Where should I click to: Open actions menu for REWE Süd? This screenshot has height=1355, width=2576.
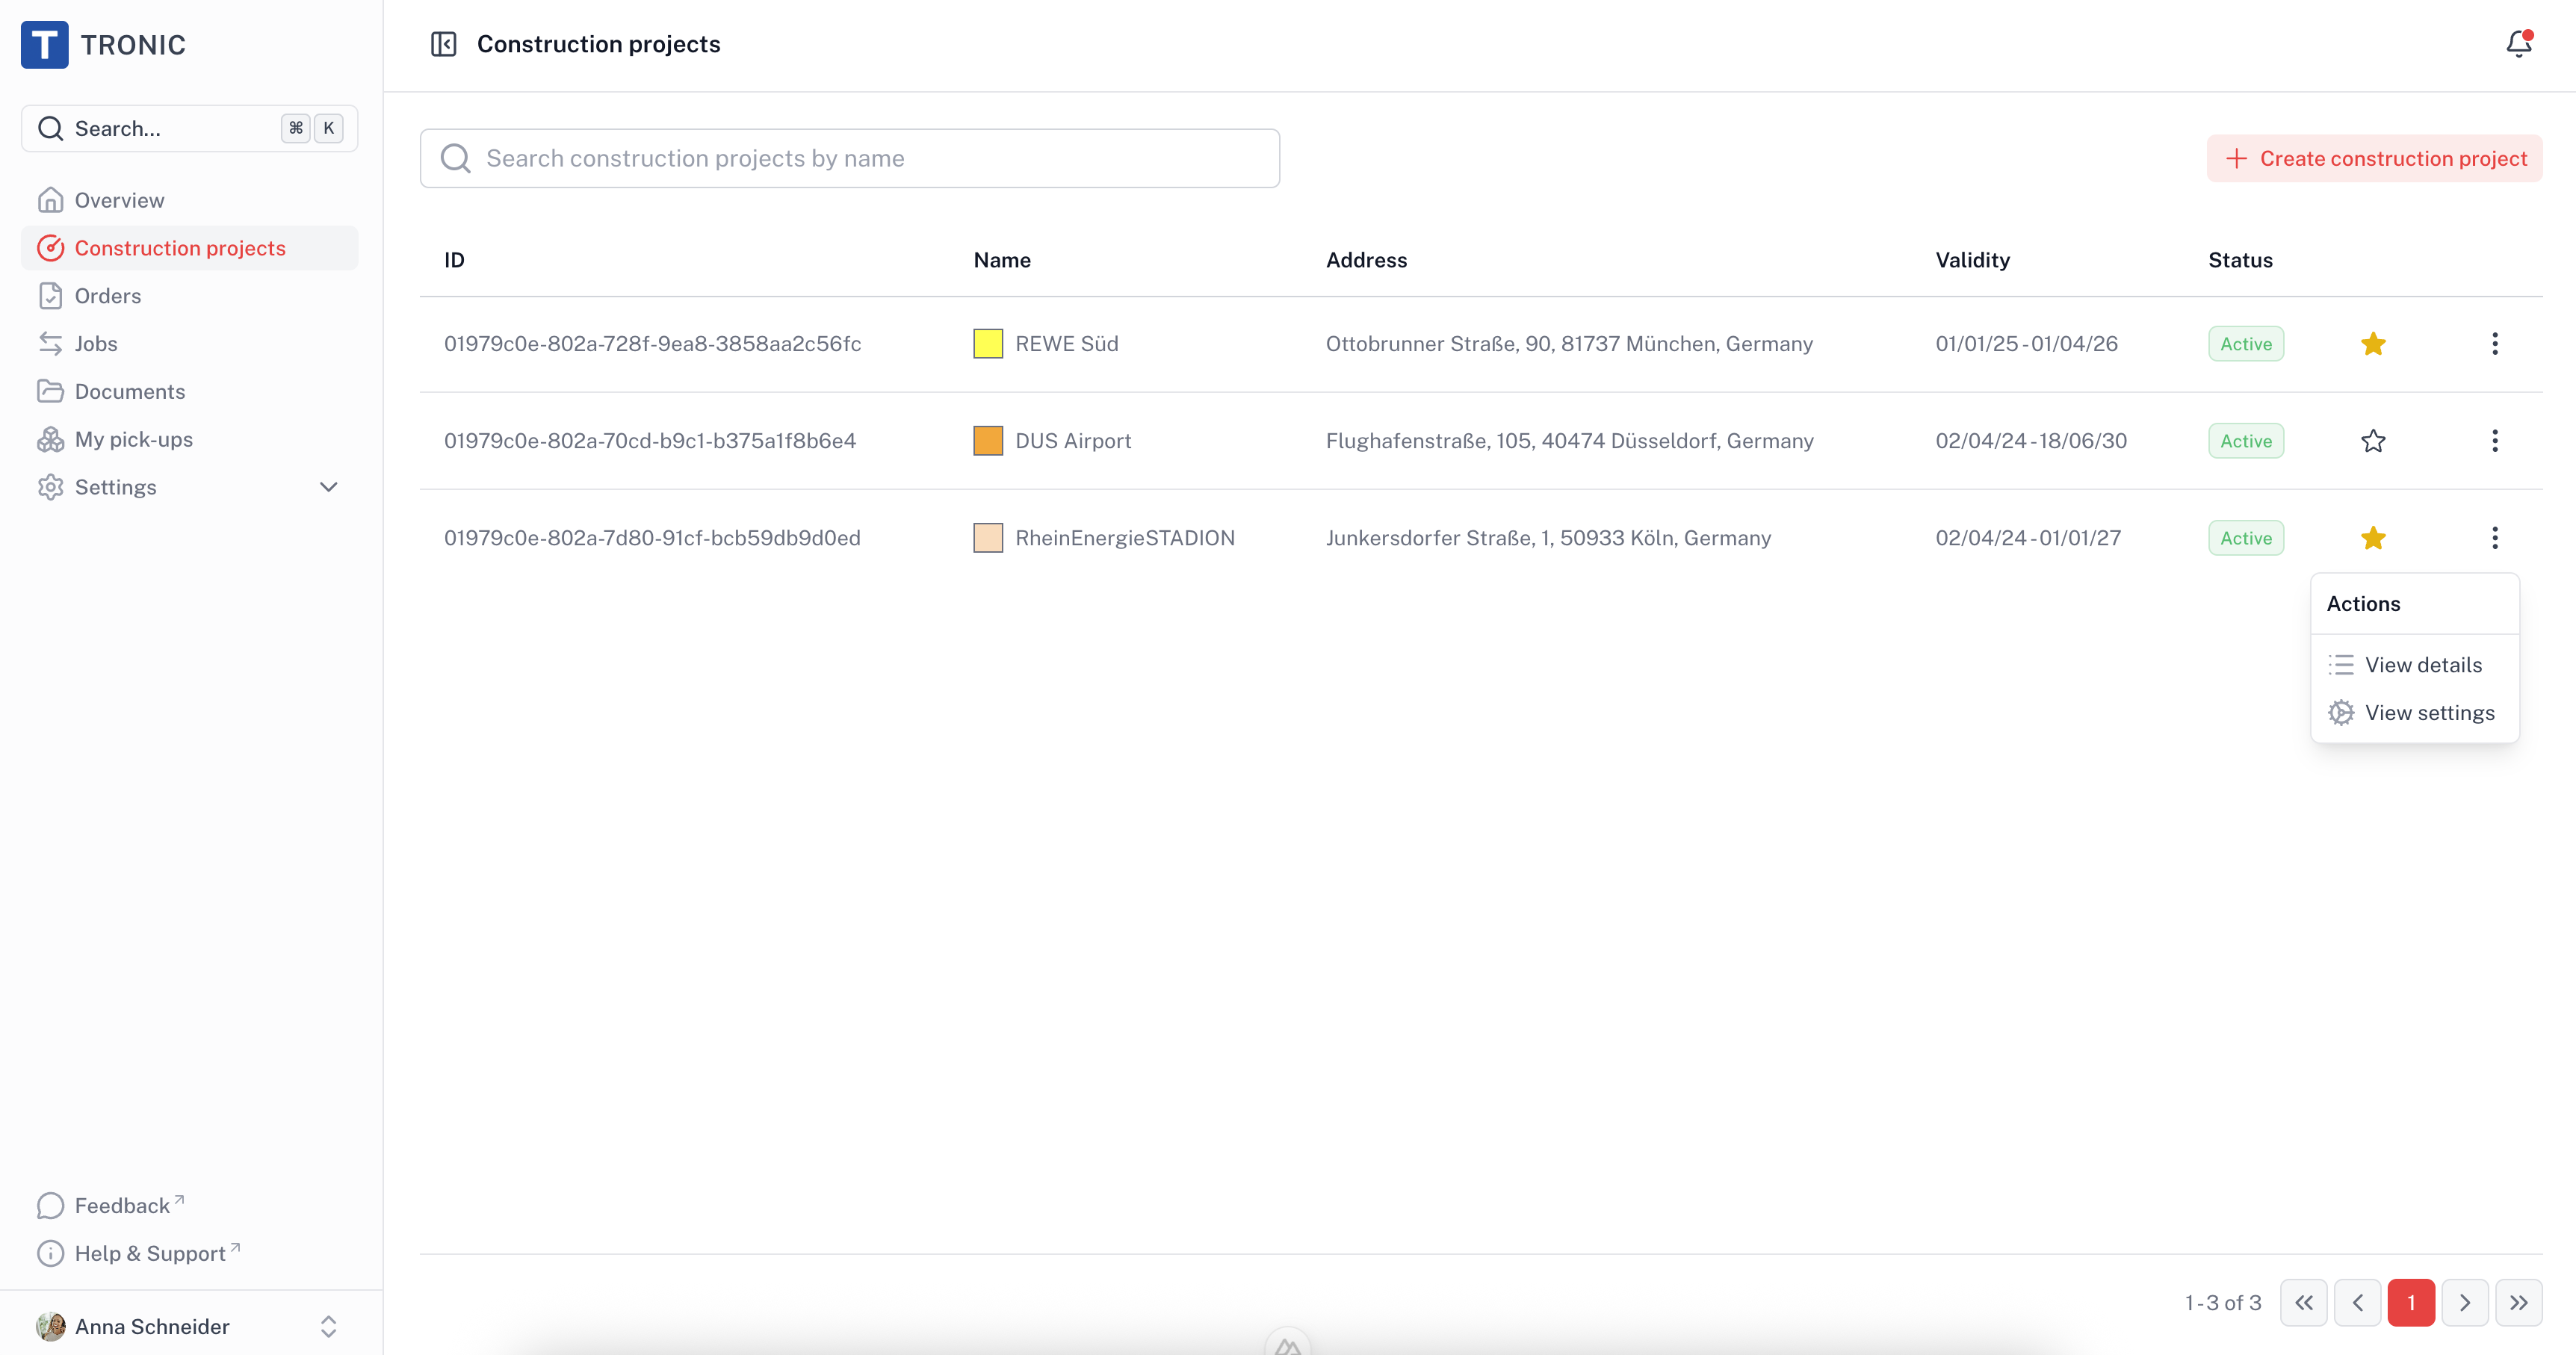pos(2495,344)
